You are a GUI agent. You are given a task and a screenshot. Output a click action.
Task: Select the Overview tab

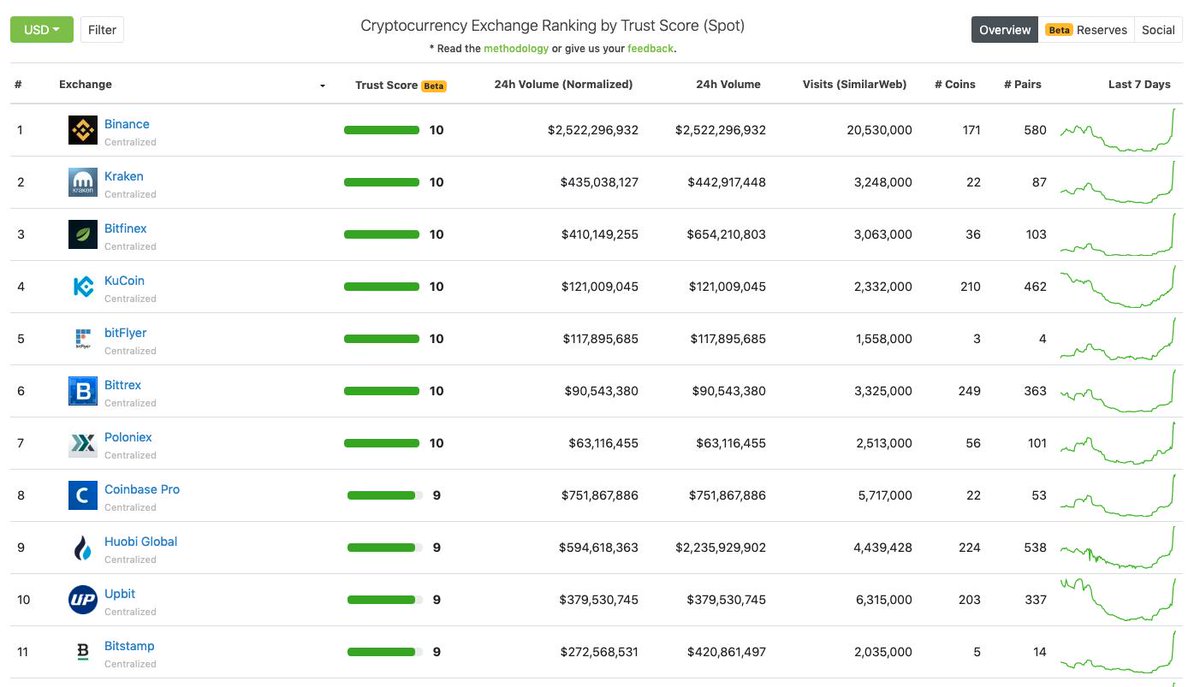[x=1005, y=30]
